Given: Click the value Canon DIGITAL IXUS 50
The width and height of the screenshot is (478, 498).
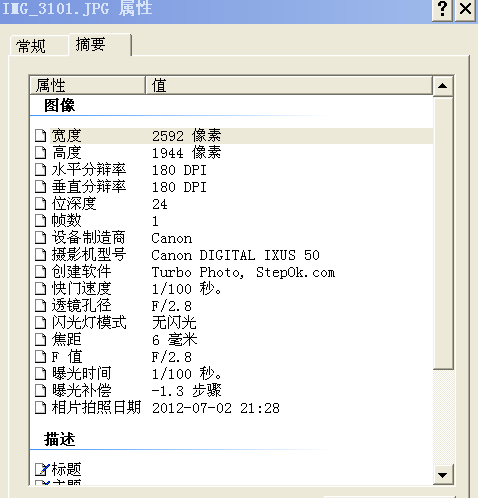Looking at the screenshot, I should [x=236, y=255].
